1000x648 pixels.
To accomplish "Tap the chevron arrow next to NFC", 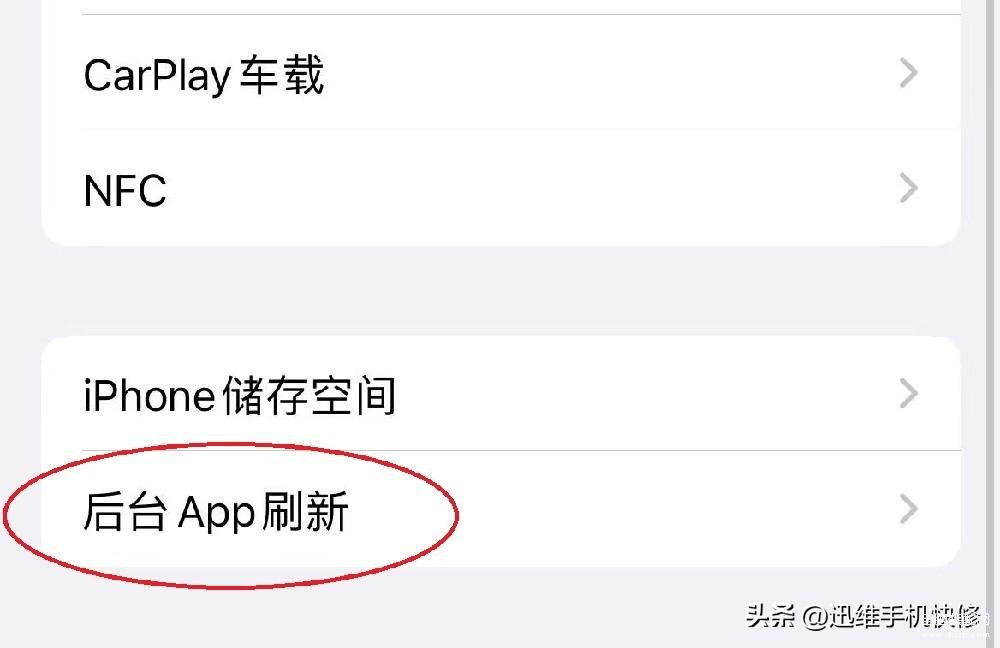I will [x=908, y=188].
